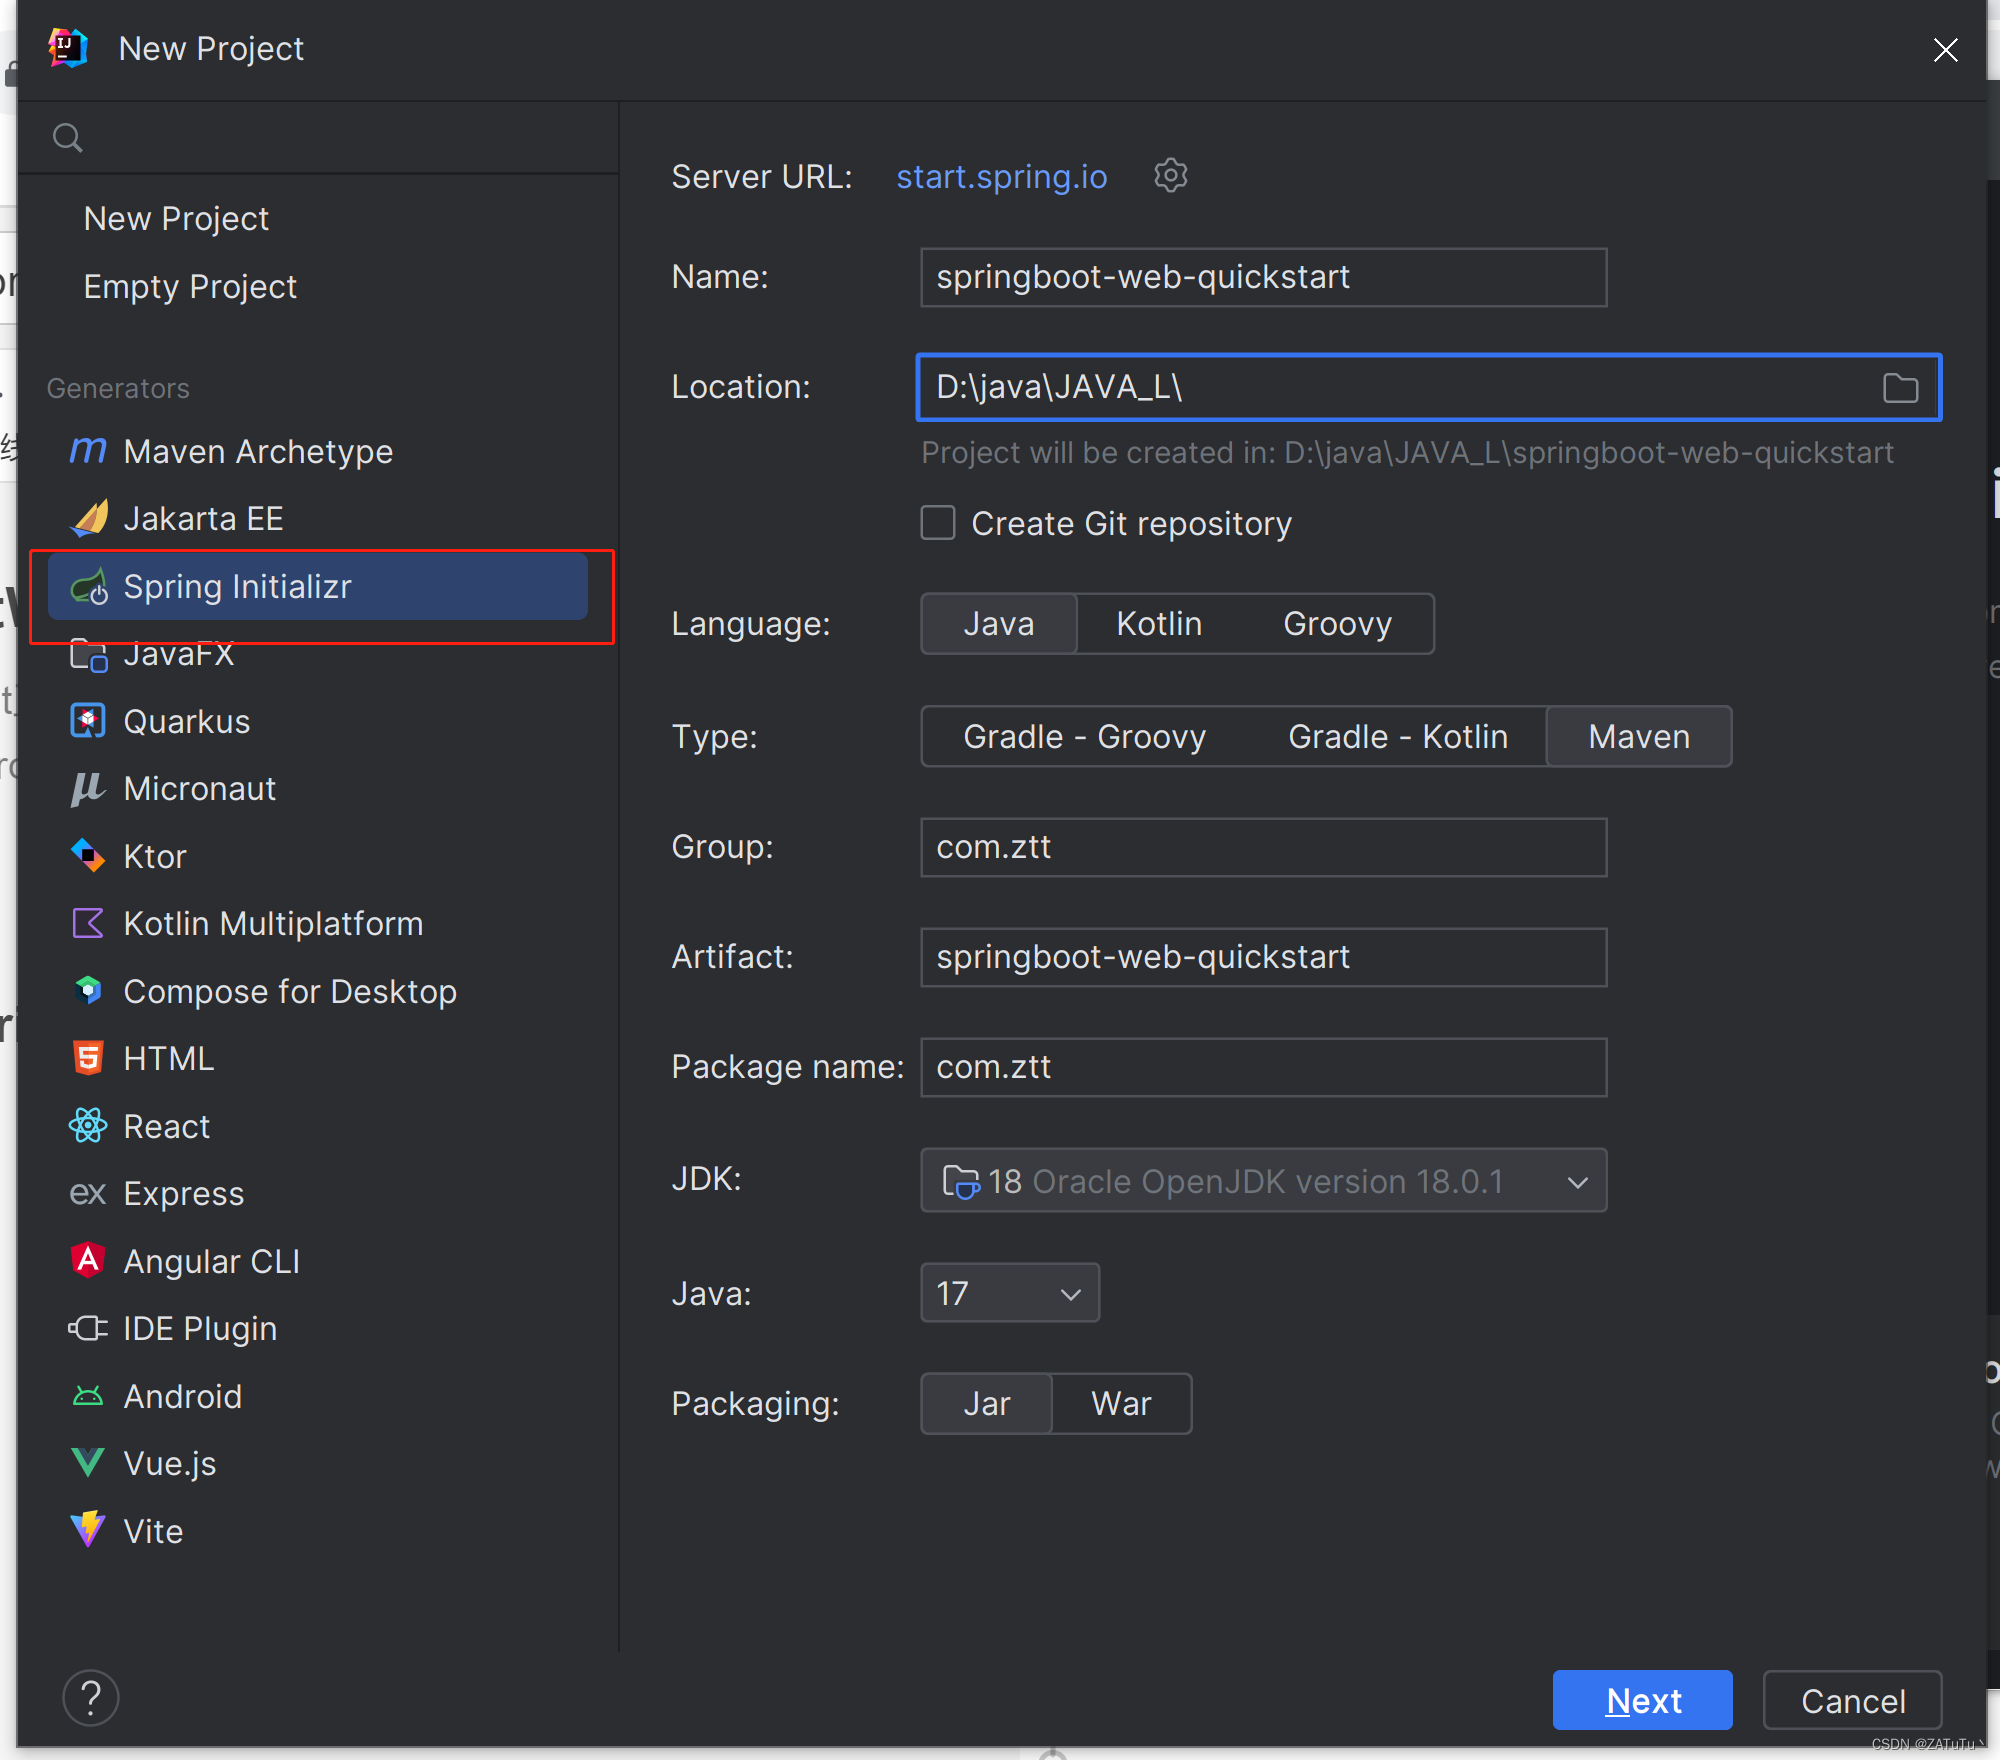
Task: Select War packaging
Action: tap(1121, 1404)
